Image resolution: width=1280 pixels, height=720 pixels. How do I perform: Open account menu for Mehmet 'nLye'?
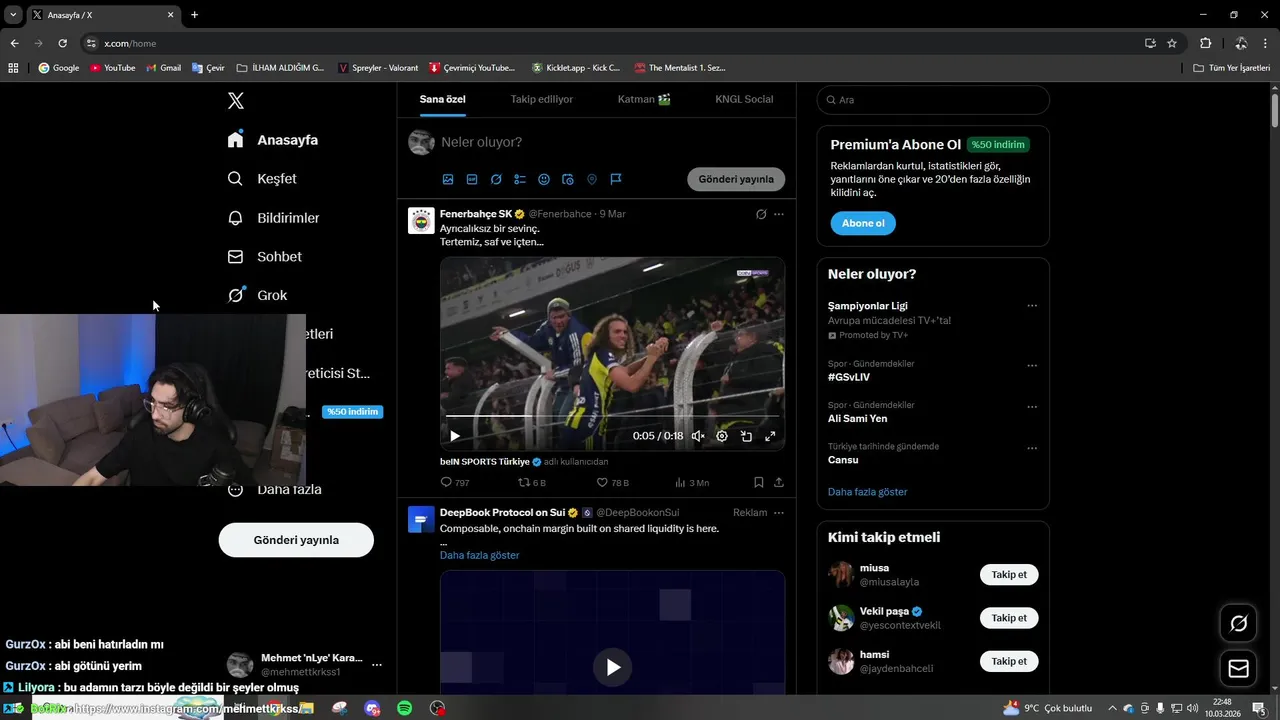pos(304,665)
